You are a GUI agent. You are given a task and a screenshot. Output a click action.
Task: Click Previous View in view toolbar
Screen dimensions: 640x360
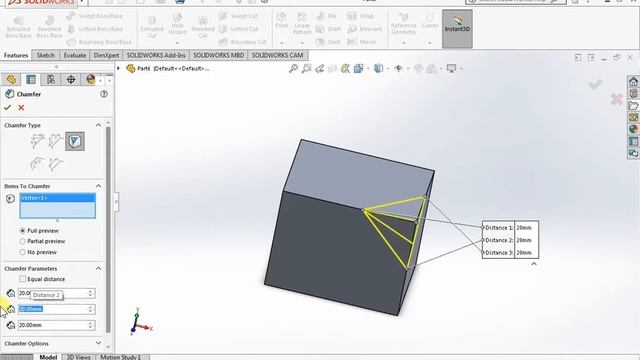(x=319, y=69)
